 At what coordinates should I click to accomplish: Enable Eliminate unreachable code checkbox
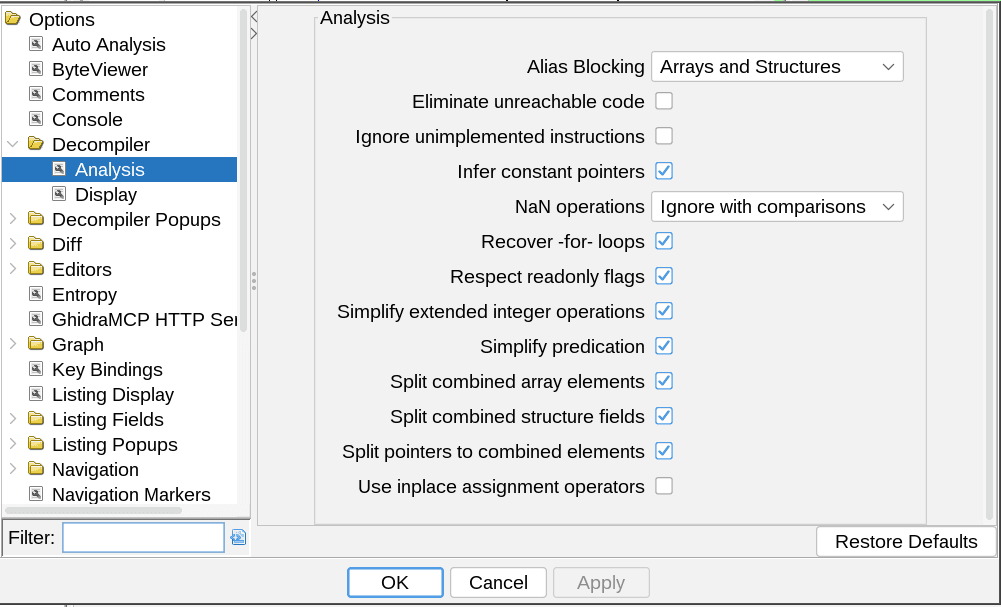pos(664,101)
